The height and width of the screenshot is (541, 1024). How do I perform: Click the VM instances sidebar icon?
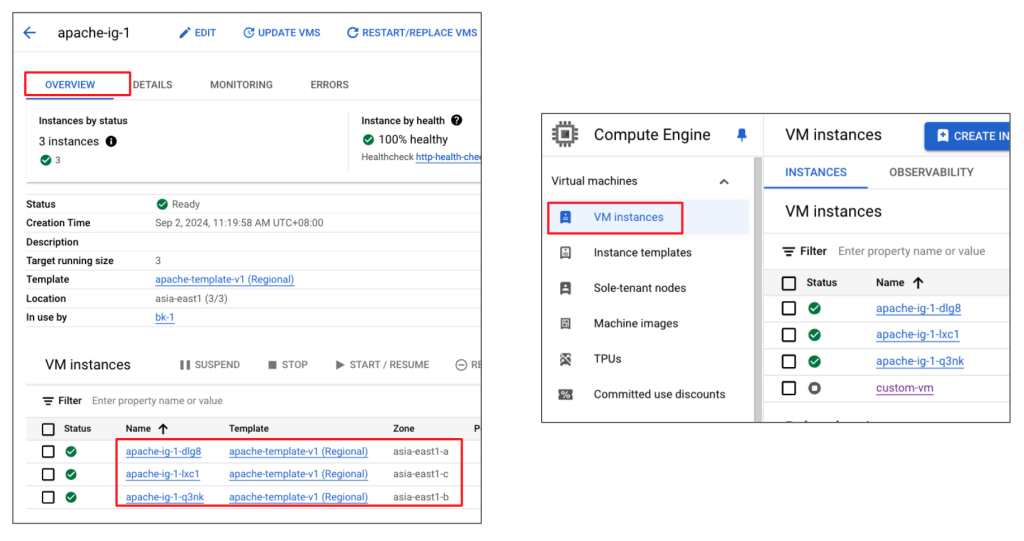point(566,218)
